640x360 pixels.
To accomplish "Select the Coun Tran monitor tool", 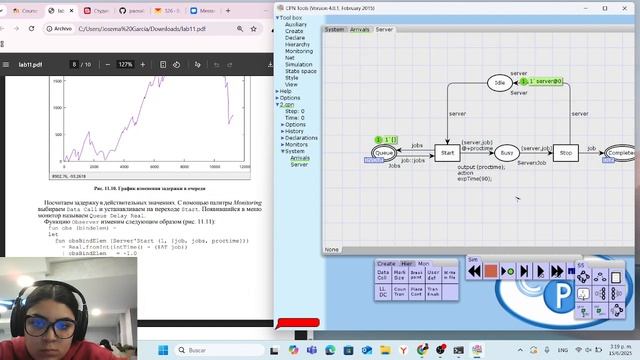I will 400,291.
